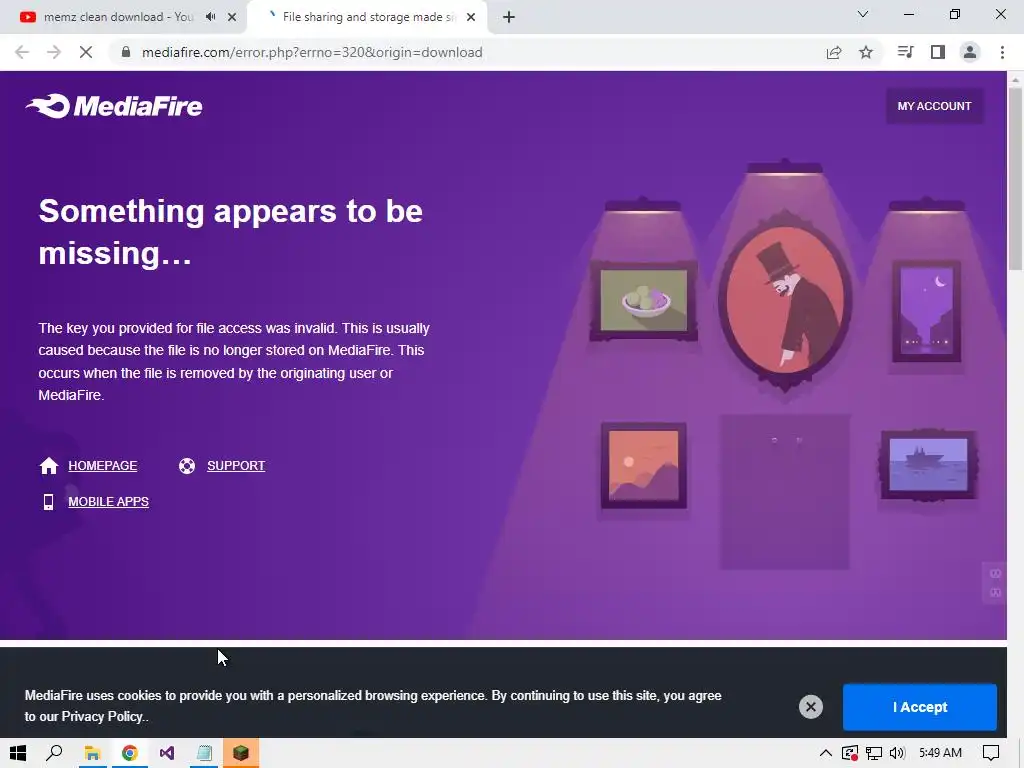Click the sunset mountains painting
Viewport: 1024px width, 768px height.
pyautogui.click(x=643, y=466)
